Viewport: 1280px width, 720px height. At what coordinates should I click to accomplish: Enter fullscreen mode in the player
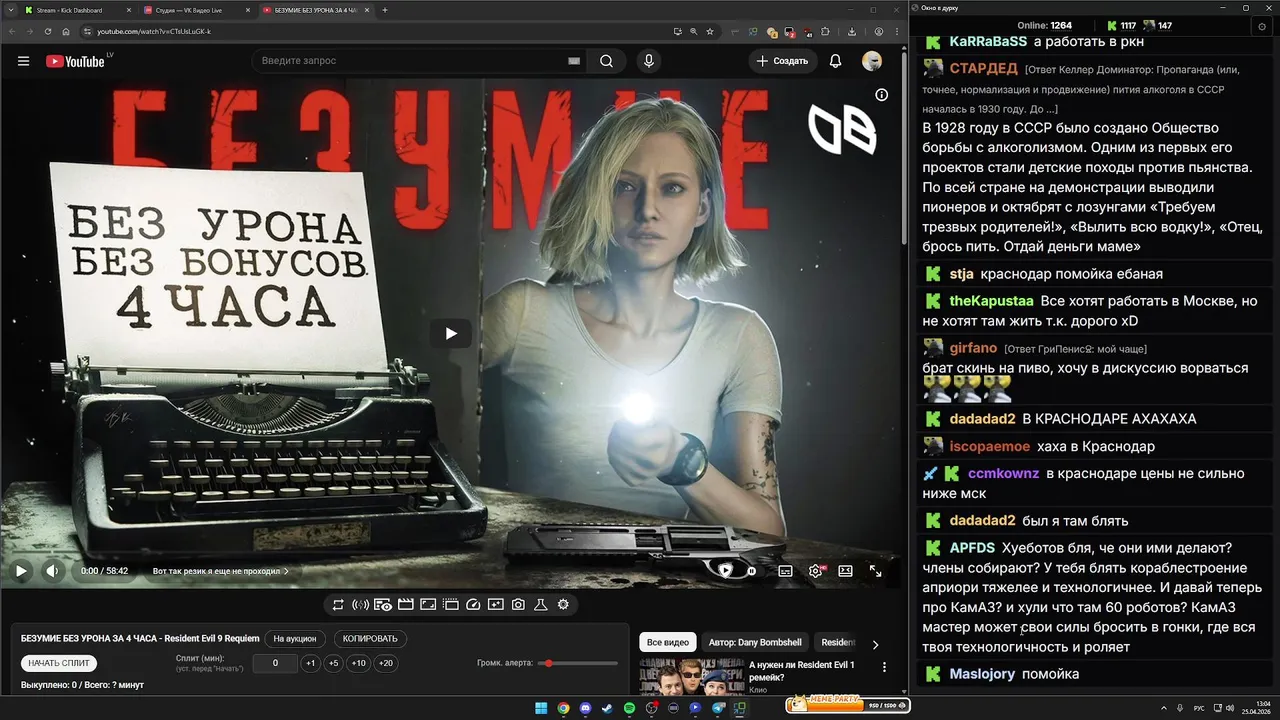pos(875,571)
